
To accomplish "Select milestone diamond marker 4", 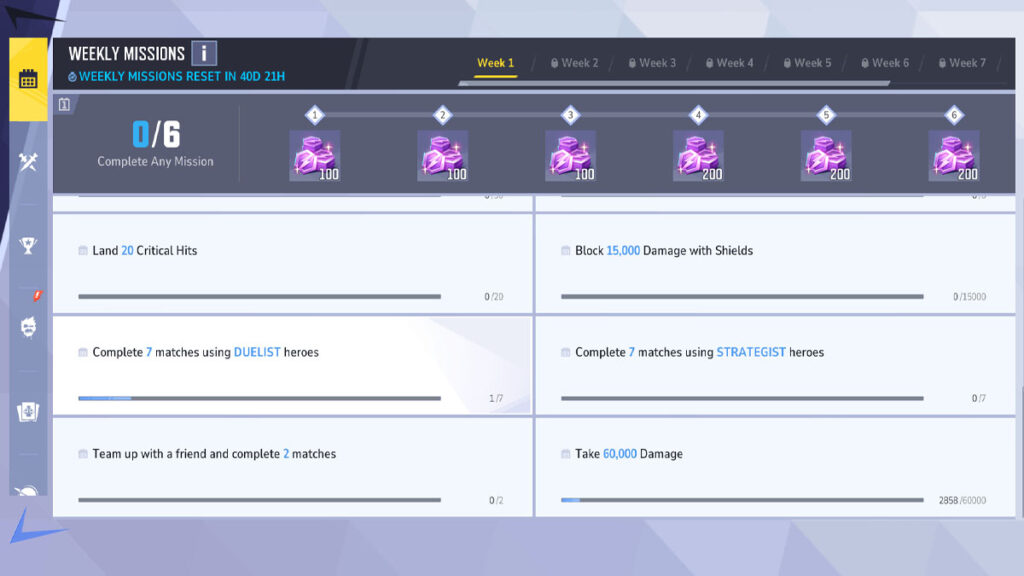I will (x=698, y=115).
